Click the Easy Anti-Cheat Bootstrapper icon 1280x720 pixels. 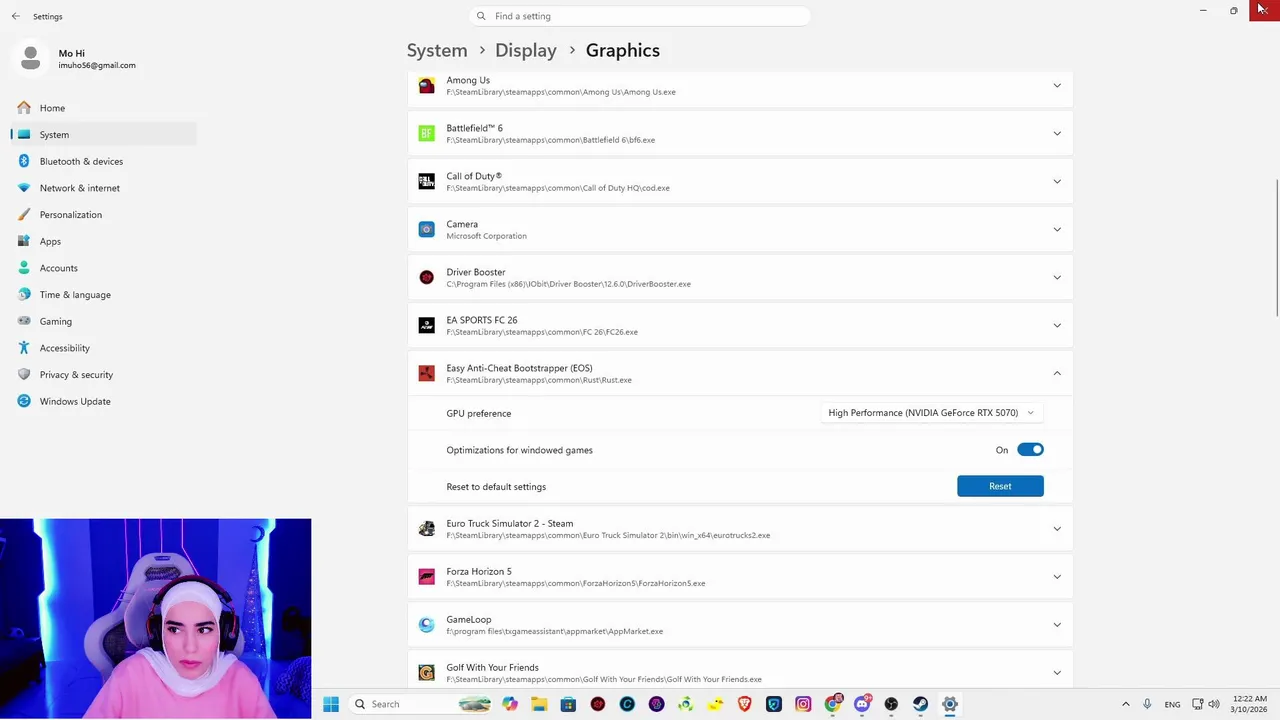coord(427,374)
